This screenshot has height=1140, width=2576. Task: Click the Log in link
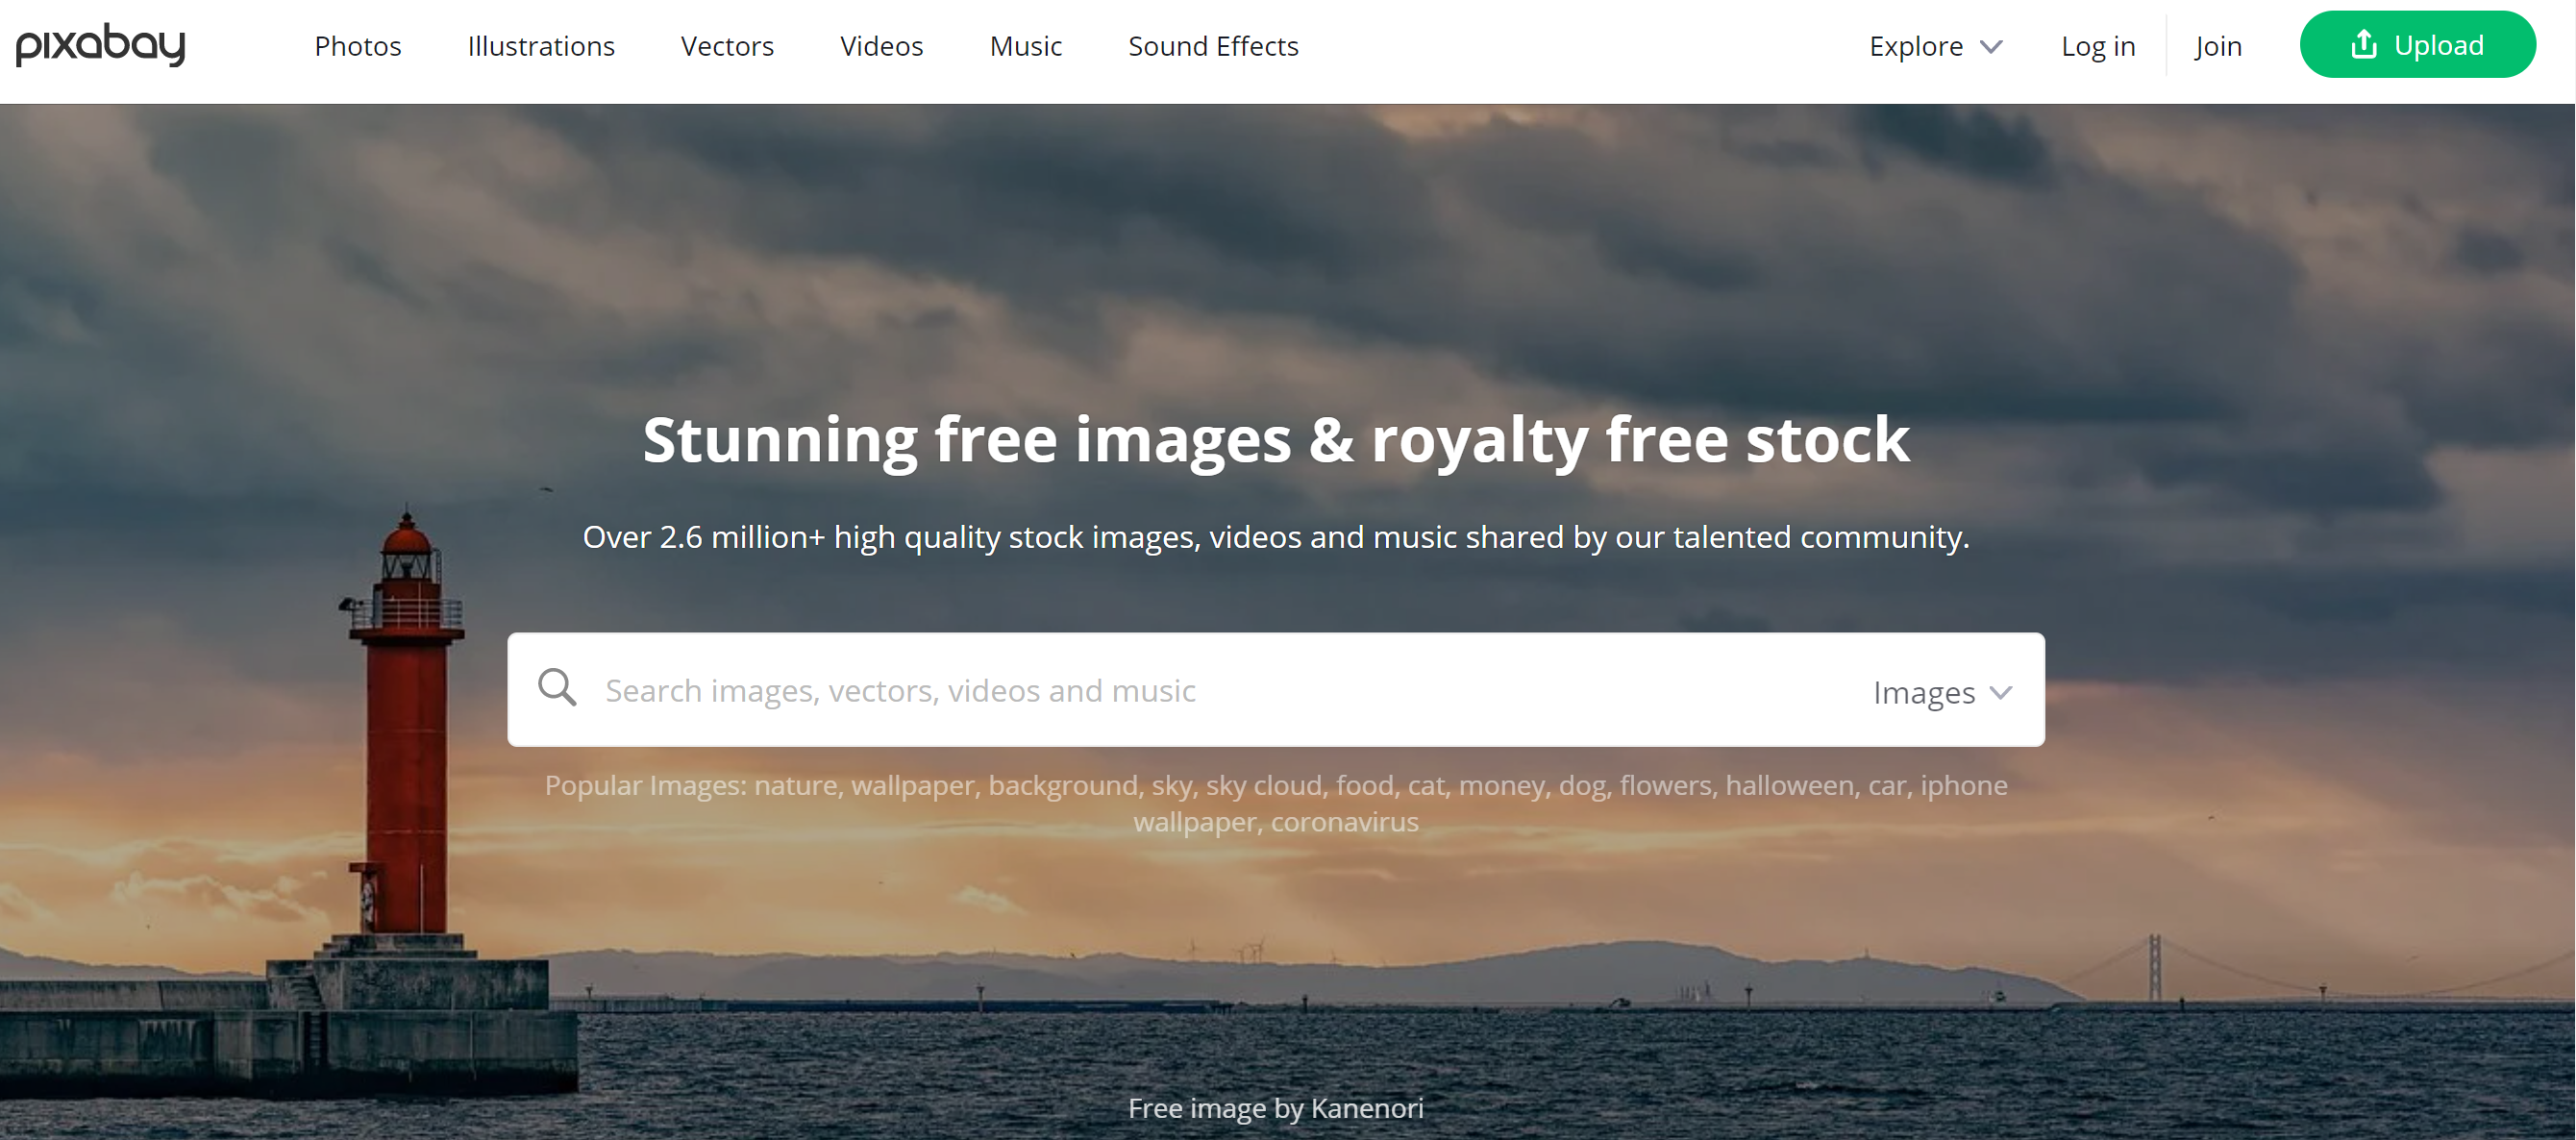pos(2098,46)
